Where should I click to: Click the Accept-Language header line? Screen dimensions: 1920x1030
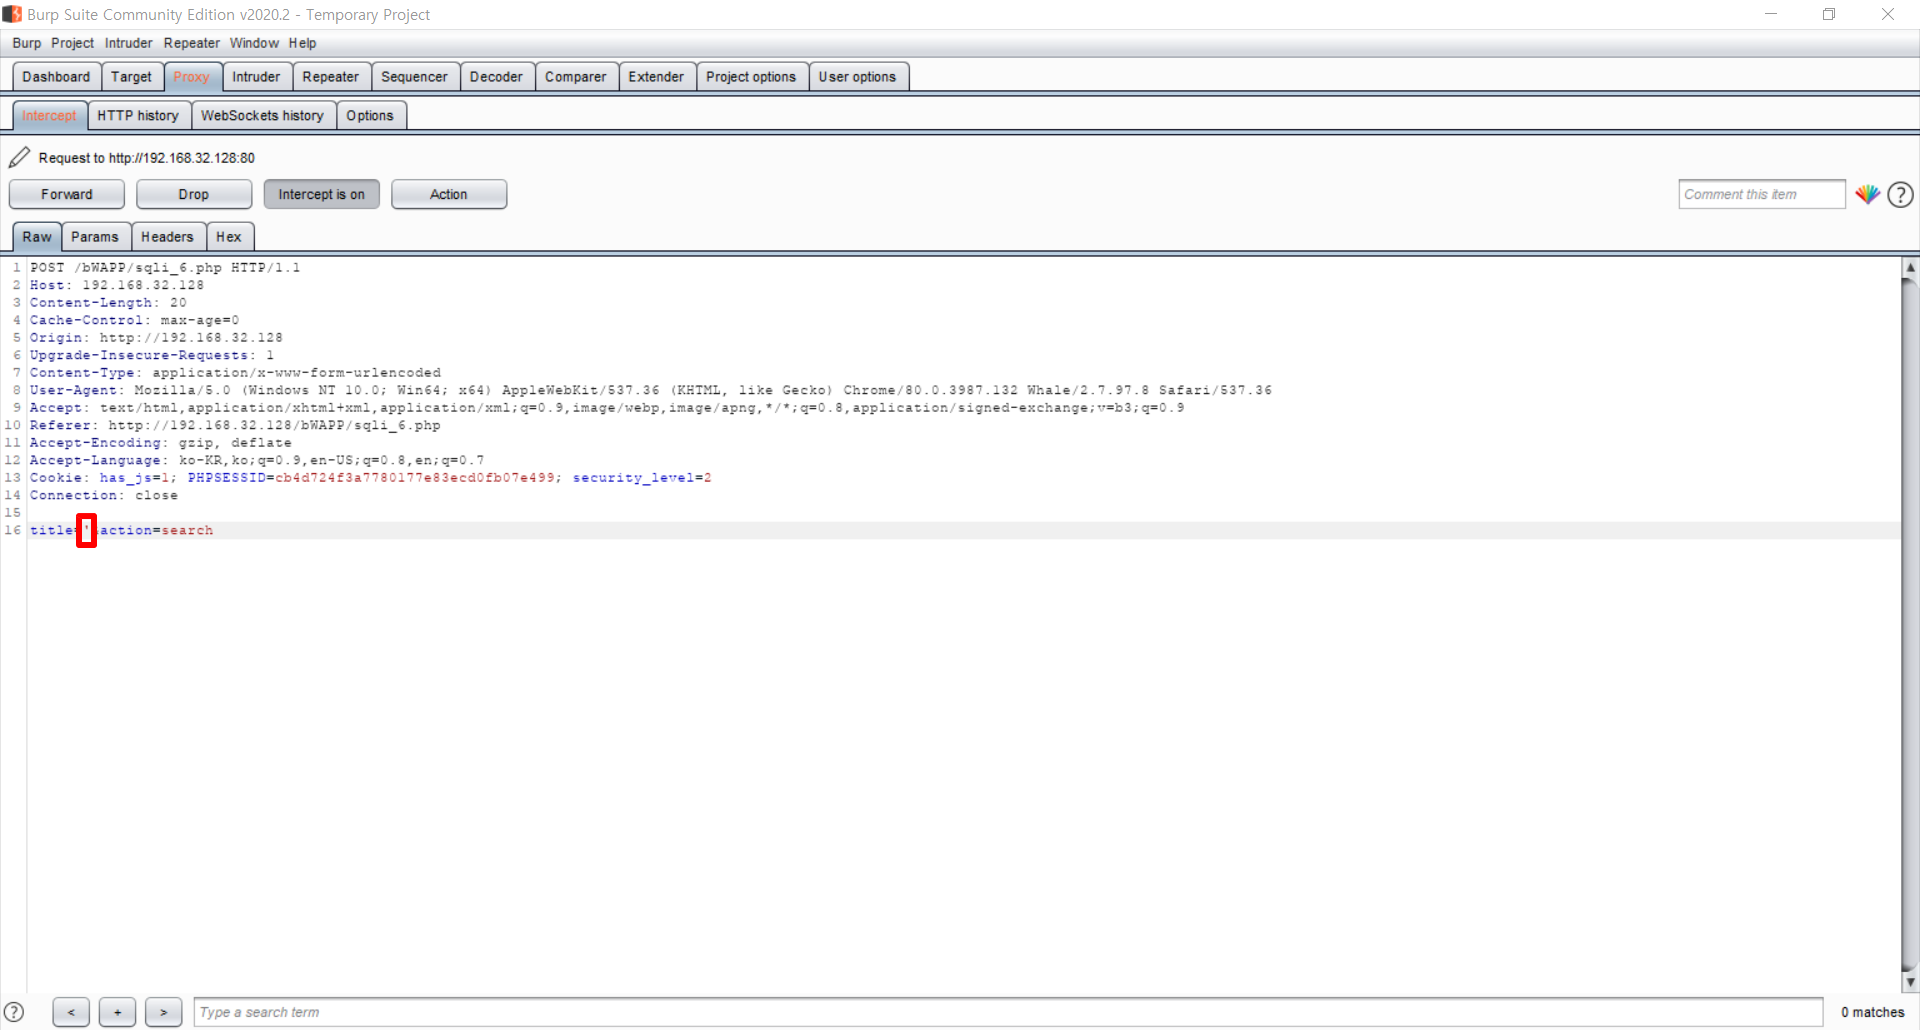click(257, 460)
